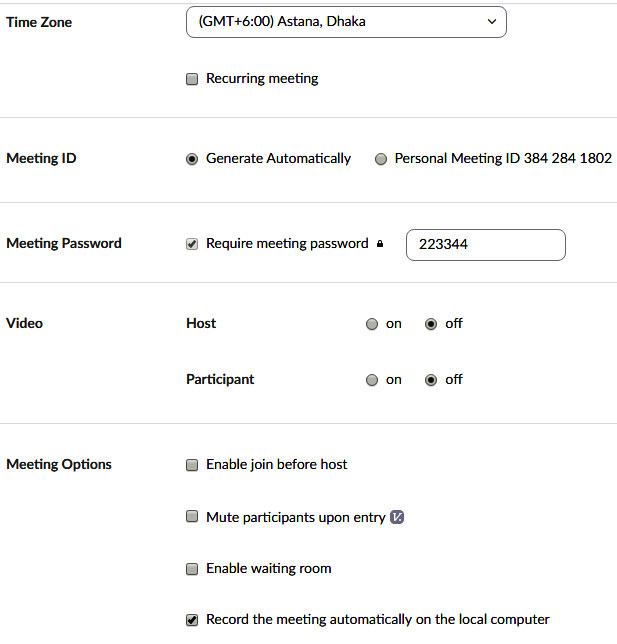Click the info icon after Mute participants
Screen dimensions: 617x644
tap(397, 517)
